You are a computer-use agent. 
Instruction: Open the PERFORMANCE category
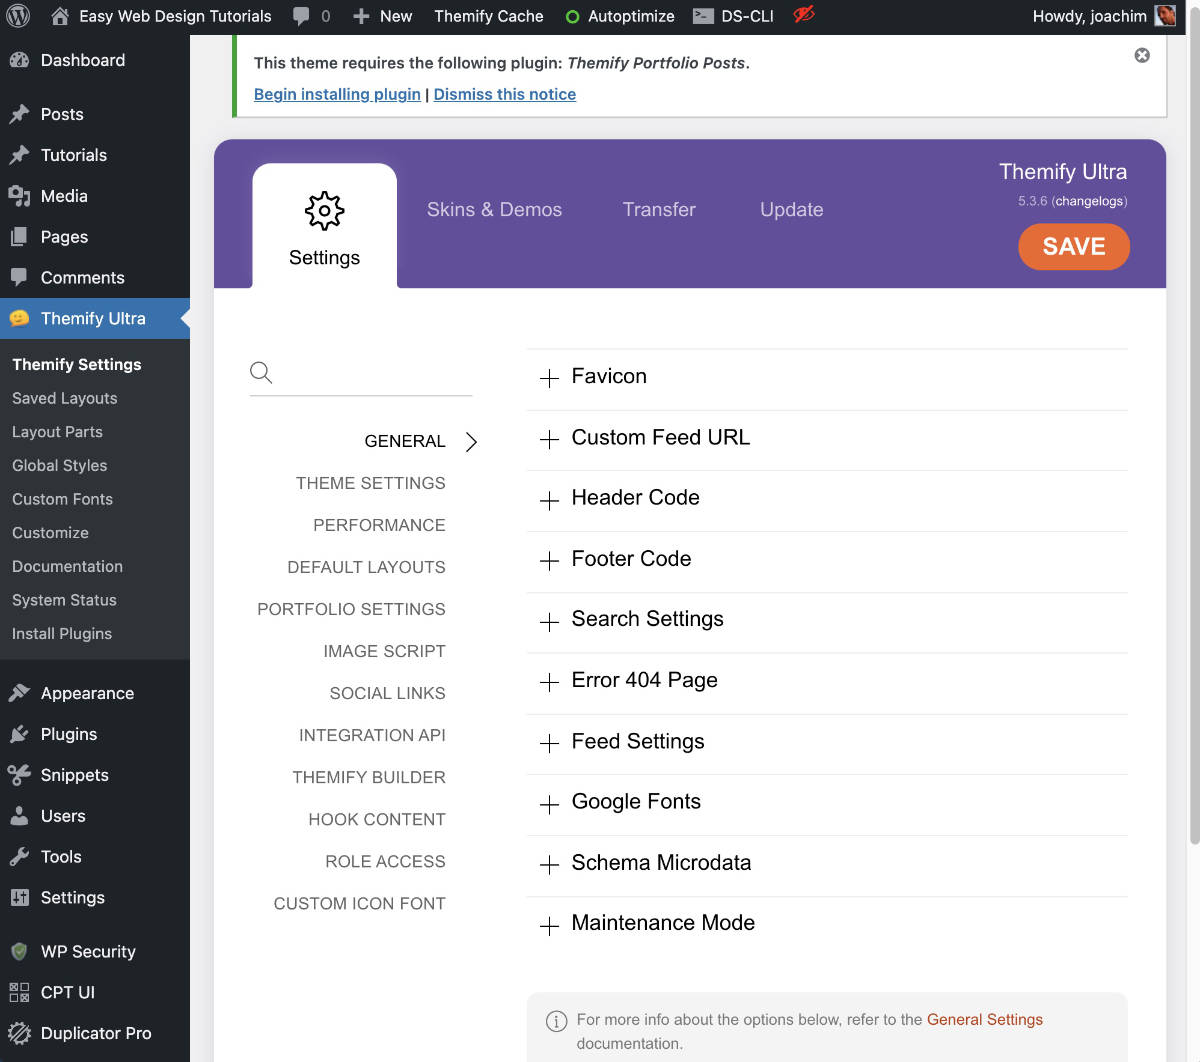tap(379, 525)
